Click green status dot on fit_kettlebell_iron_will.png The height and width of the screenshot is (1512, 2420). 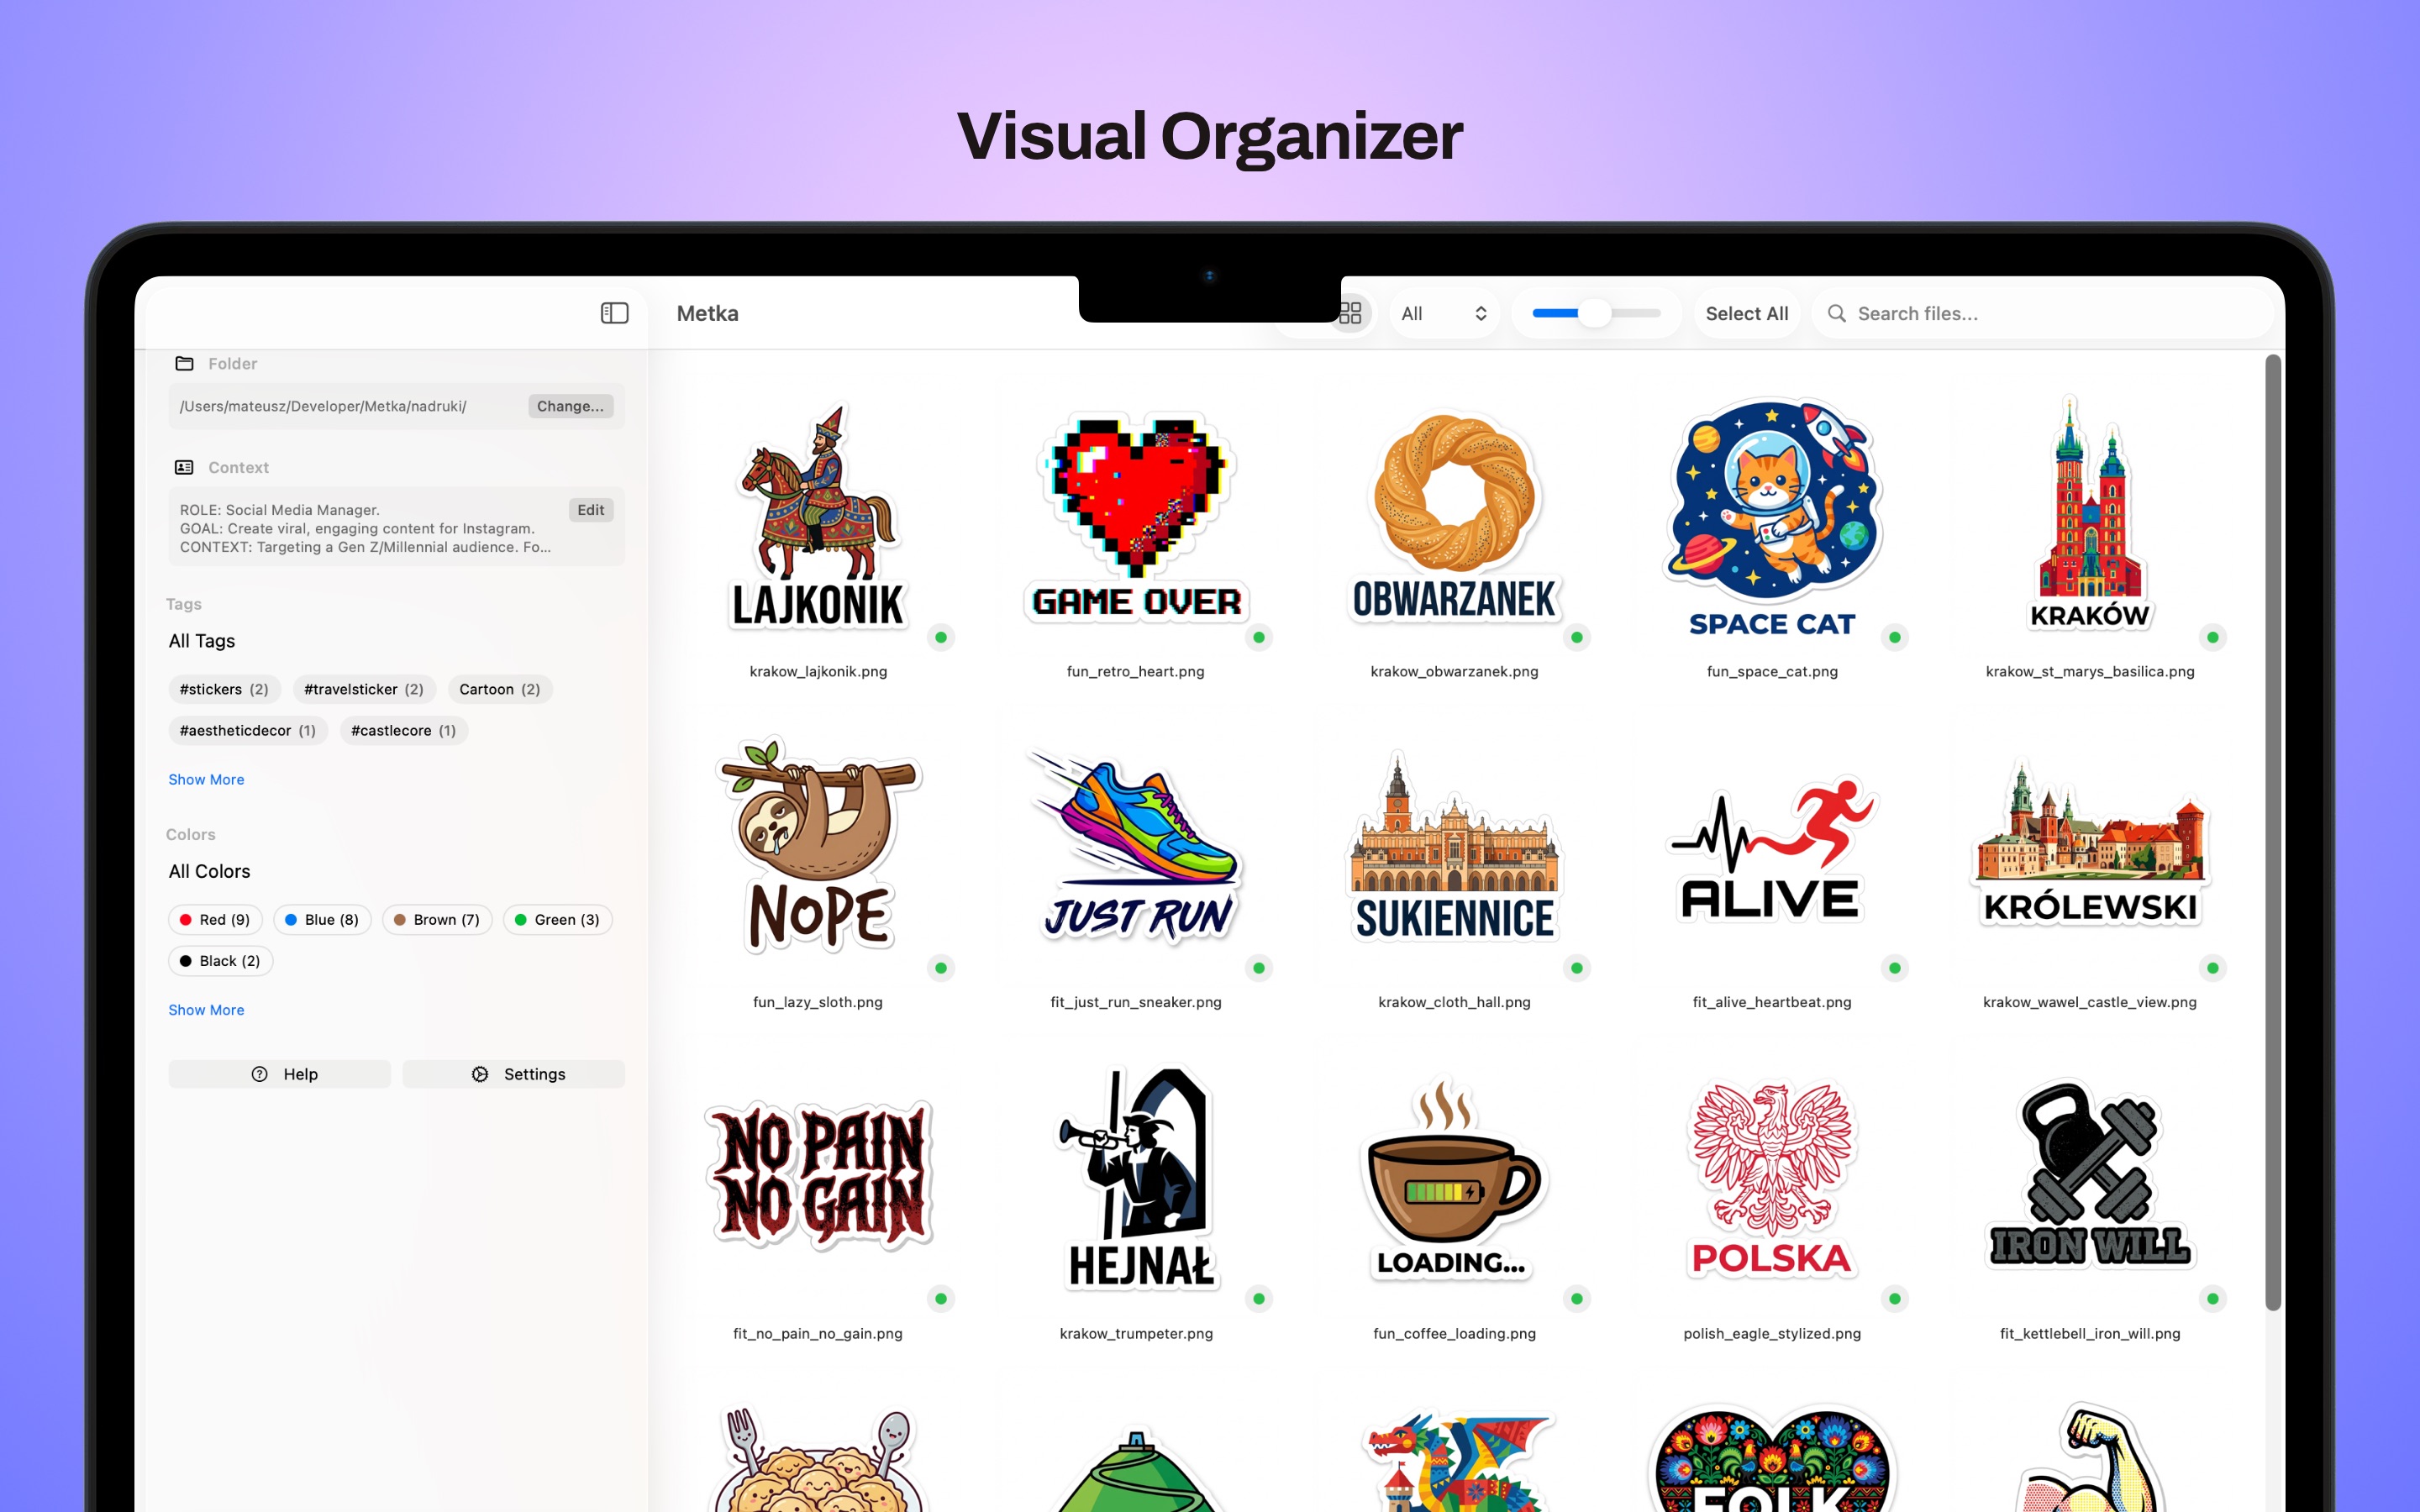(2212, 1299)
